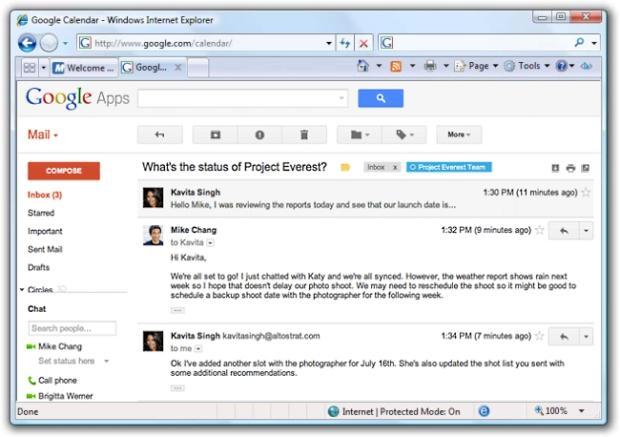Open the Starred folder
This screenshot has height=437, width=620.
pyautogui.click(x=41, y=213)
